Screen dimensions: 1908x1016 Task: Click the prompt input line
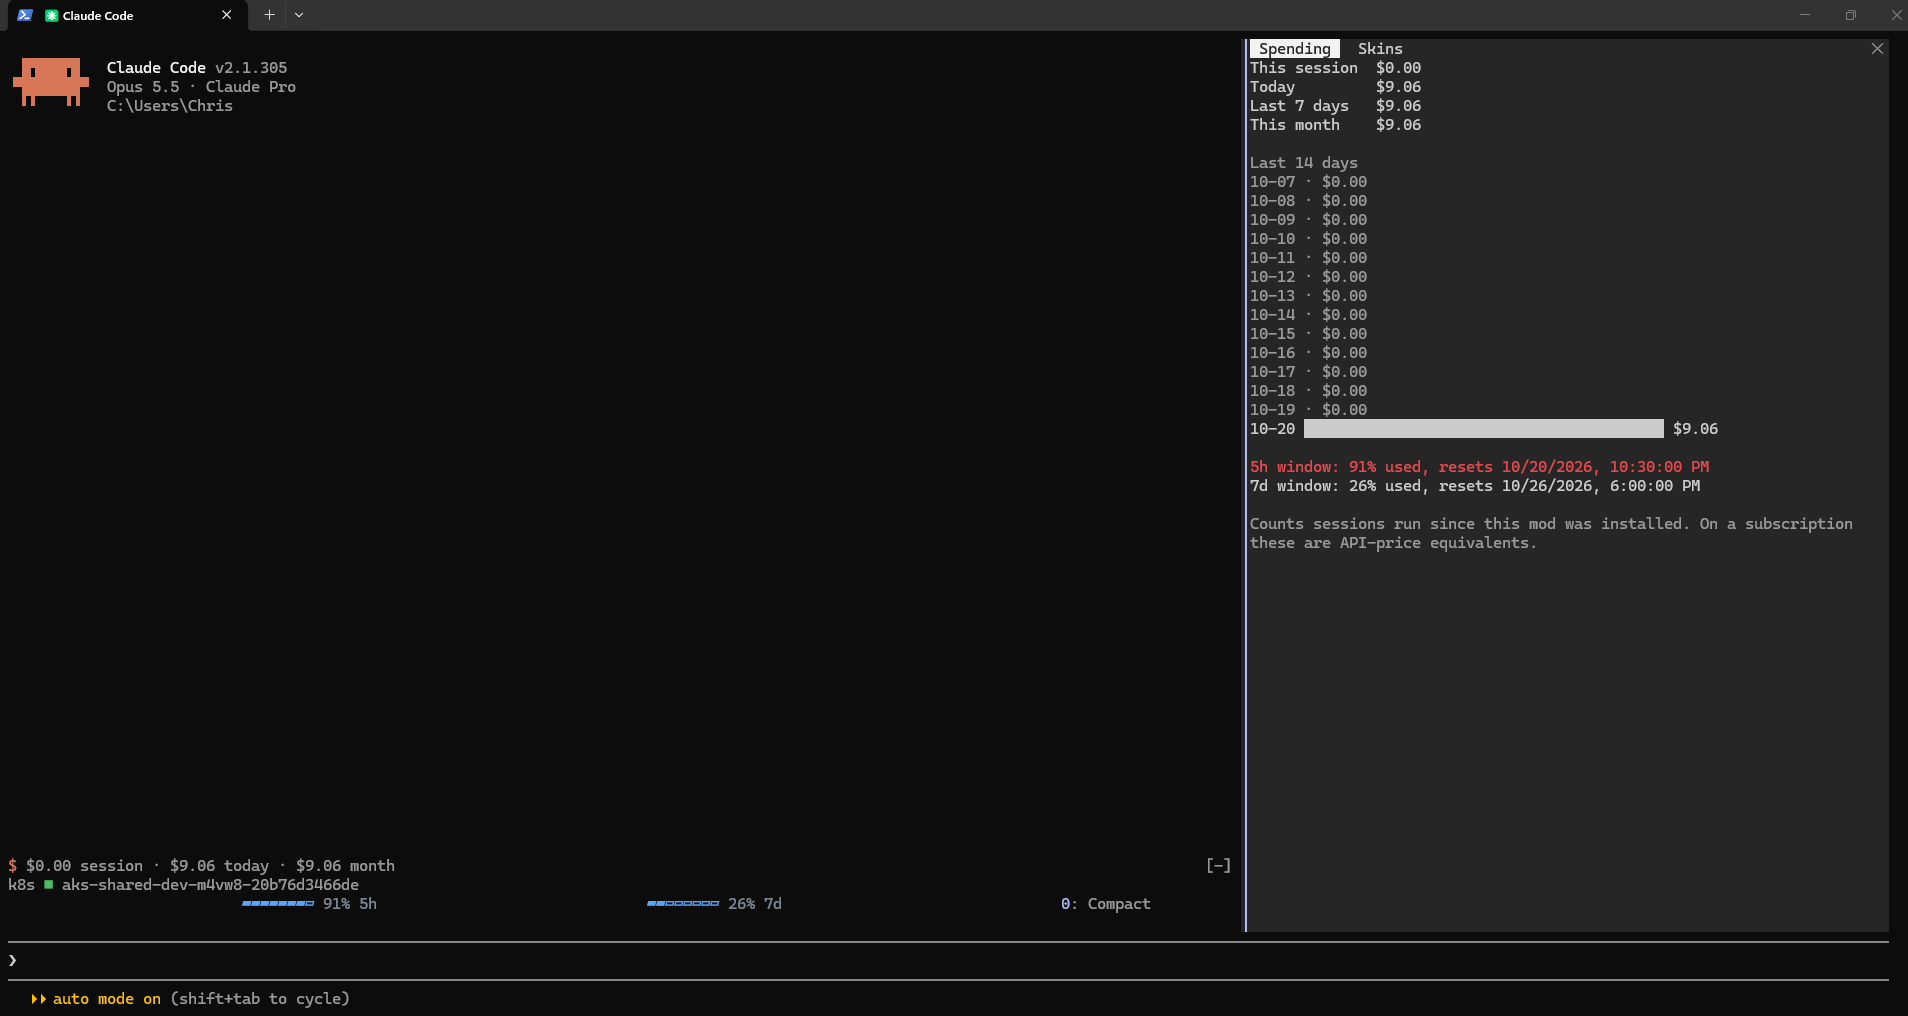948,961
